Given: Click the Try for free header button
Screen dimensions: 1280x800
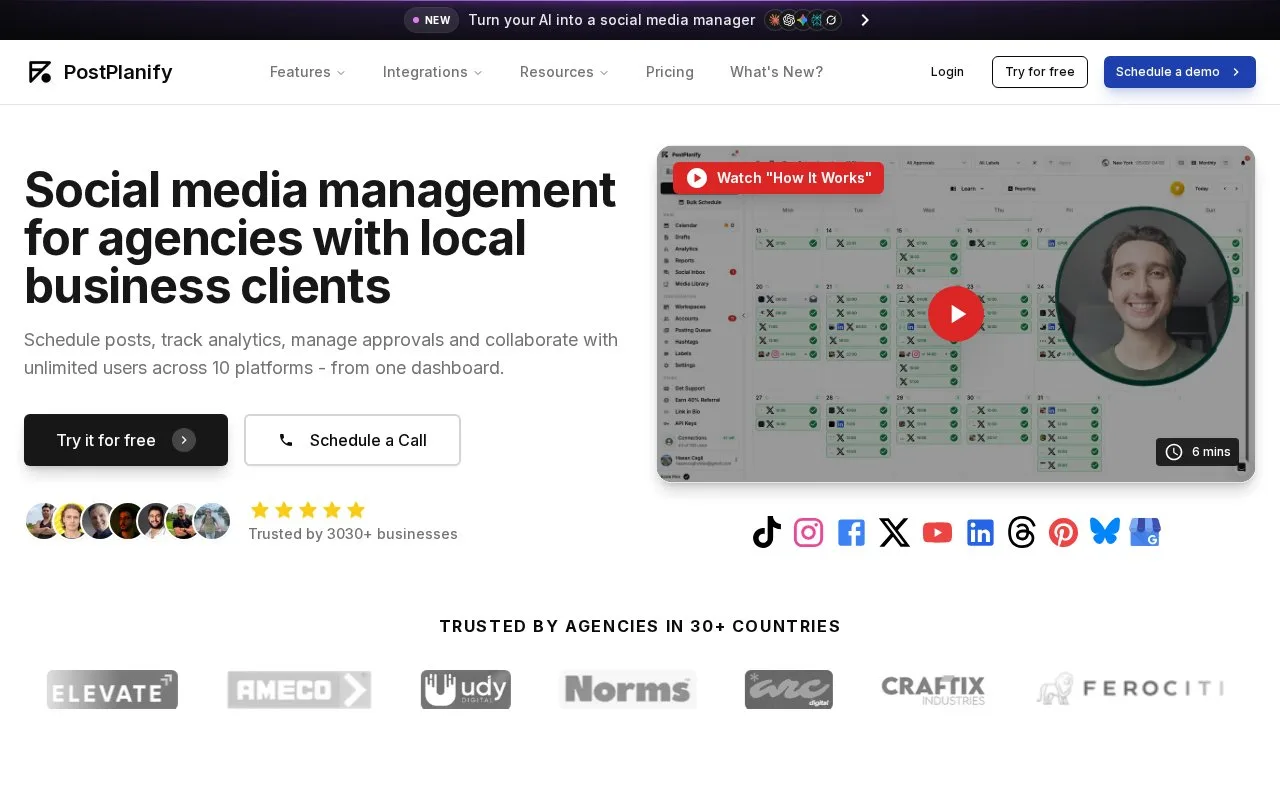Looking at the screenshot, I should (1040, 72).
